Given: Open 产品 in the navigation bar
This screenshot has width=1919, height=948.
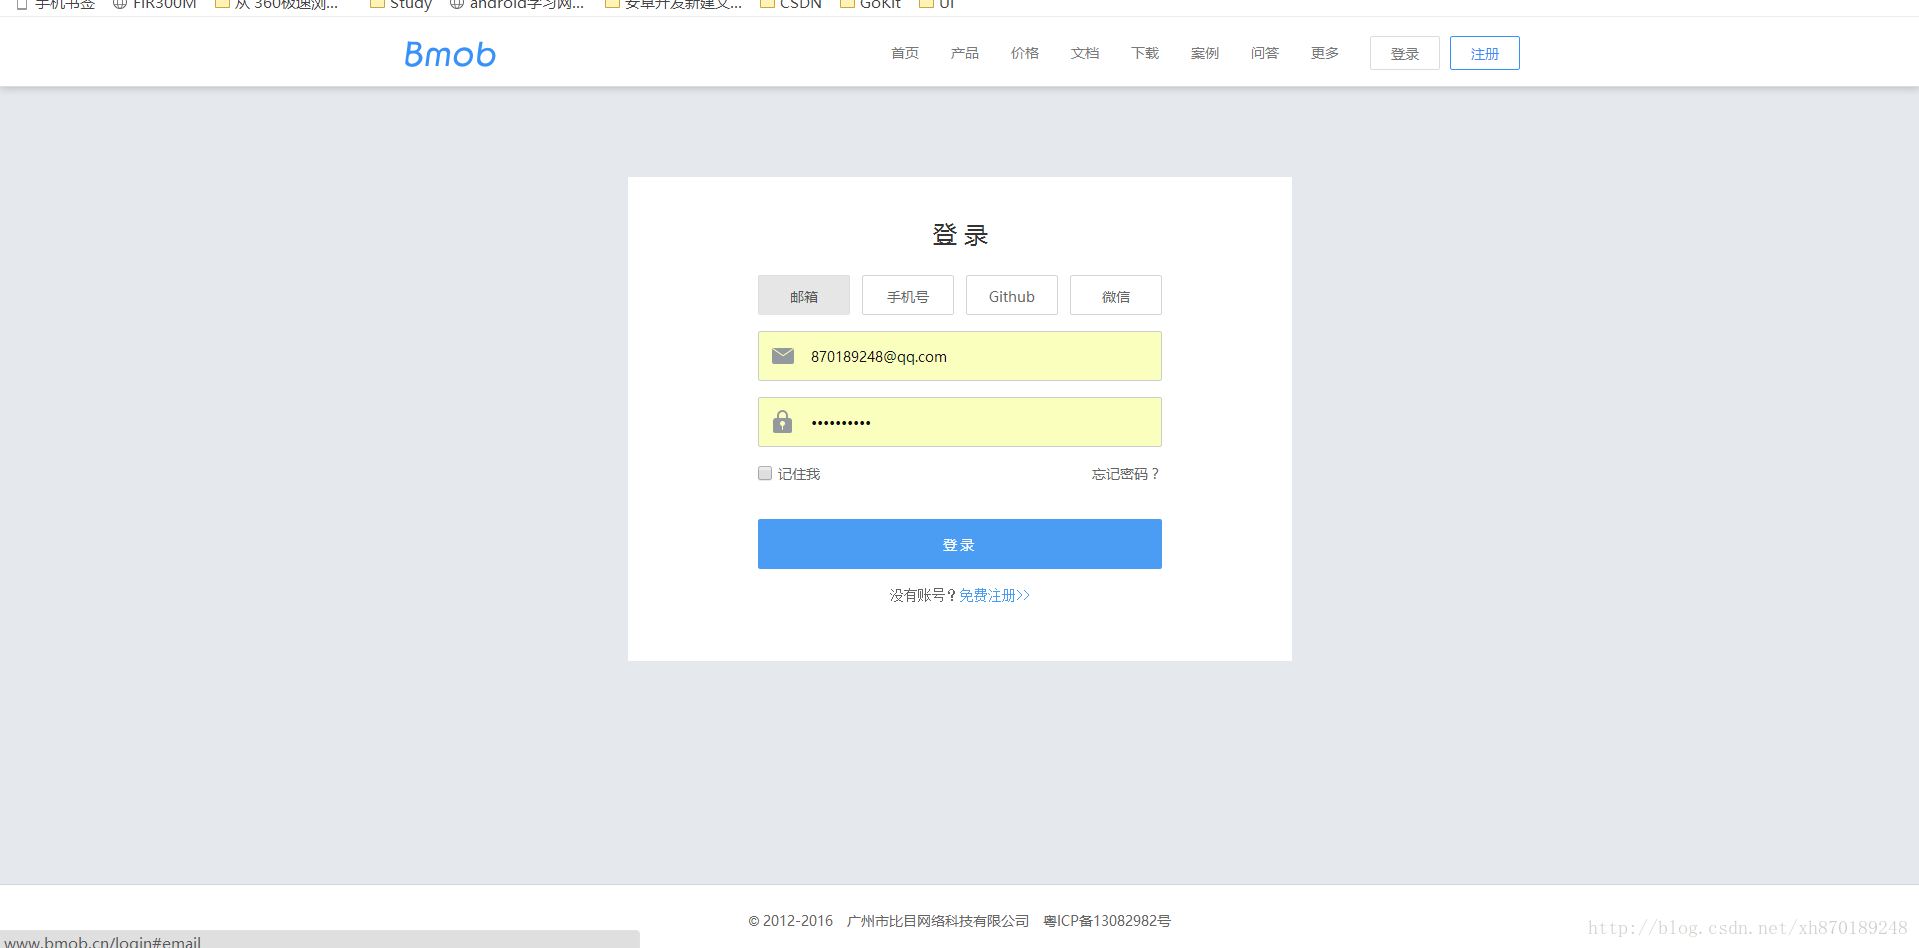Looking at the screenshot, I should coord(965,53).
